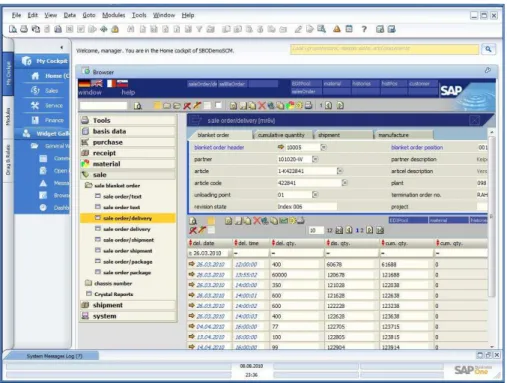507x383 pixels.
Task: Select the German flag language icon
Action: (x=84, y=83)
